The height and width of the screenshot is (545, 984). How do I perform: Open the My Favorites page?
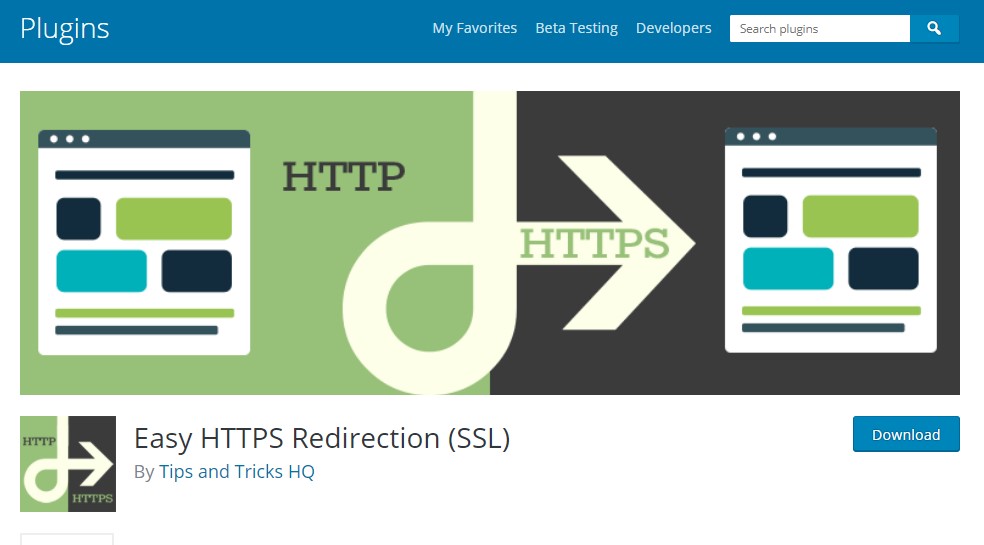coord(474,28)
